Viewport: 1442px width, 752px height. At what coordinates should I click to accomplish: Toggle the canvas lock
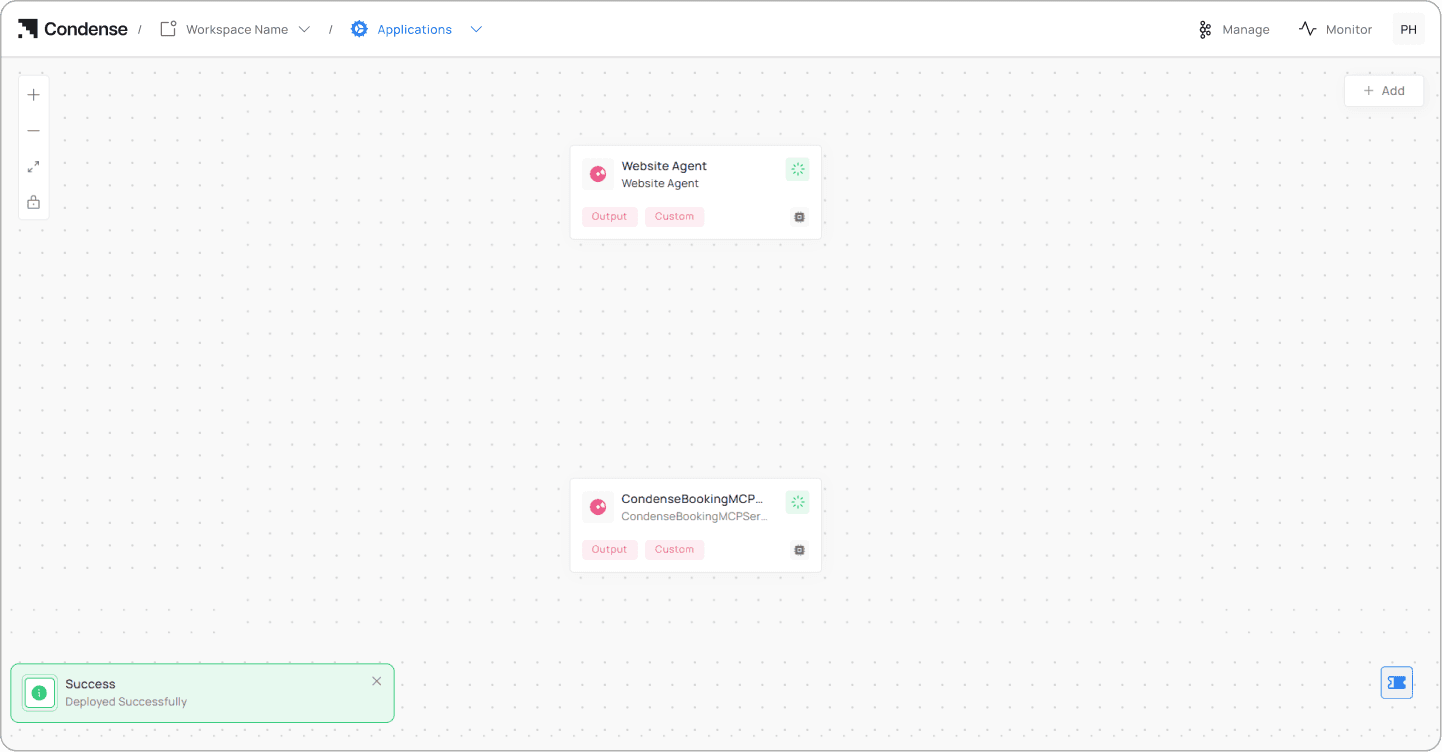pos(34,202)
